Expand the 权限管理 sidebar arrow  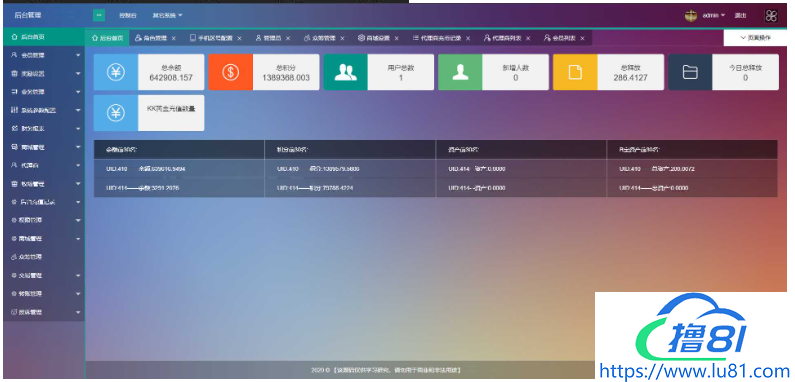coord(78,220)
